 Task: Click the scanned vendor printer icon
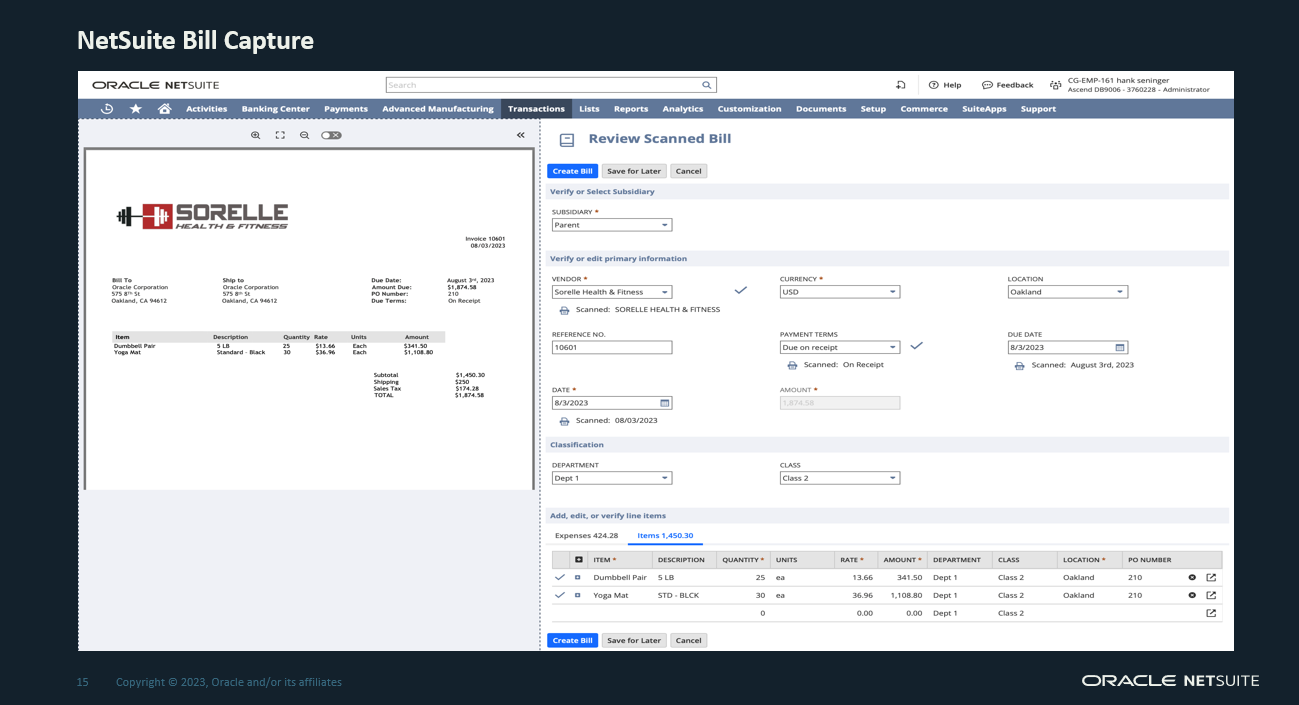[x=564, y=310]
